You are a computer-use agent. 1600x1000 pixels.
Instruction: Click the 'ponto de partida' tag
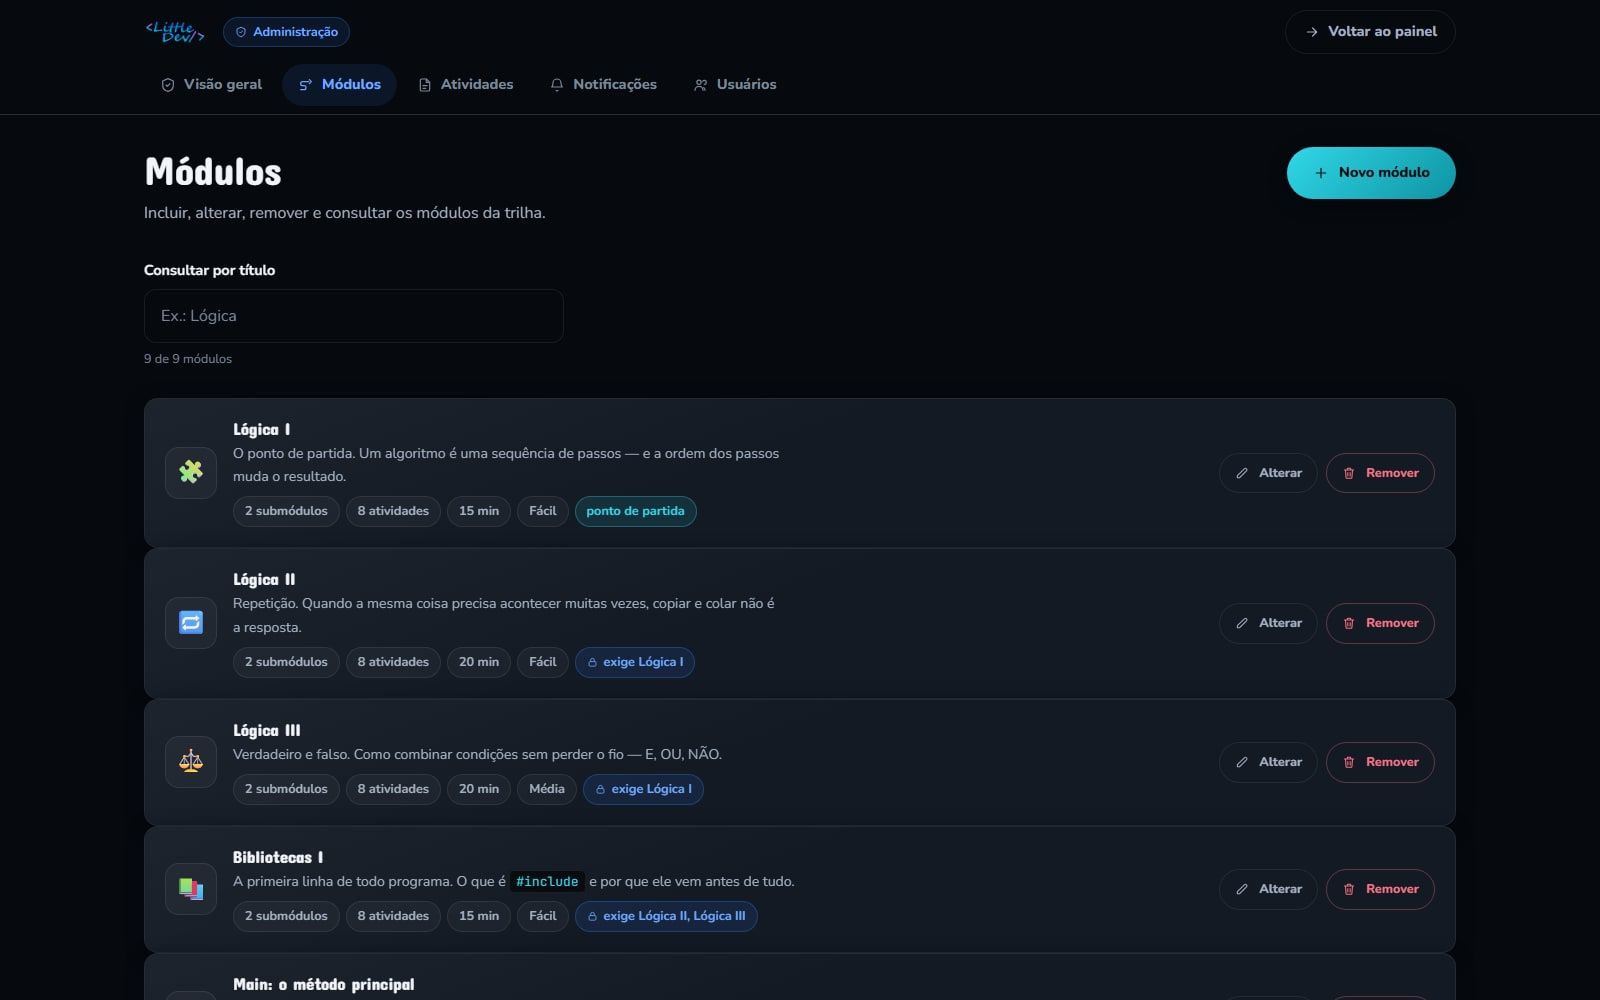point(636,511)
